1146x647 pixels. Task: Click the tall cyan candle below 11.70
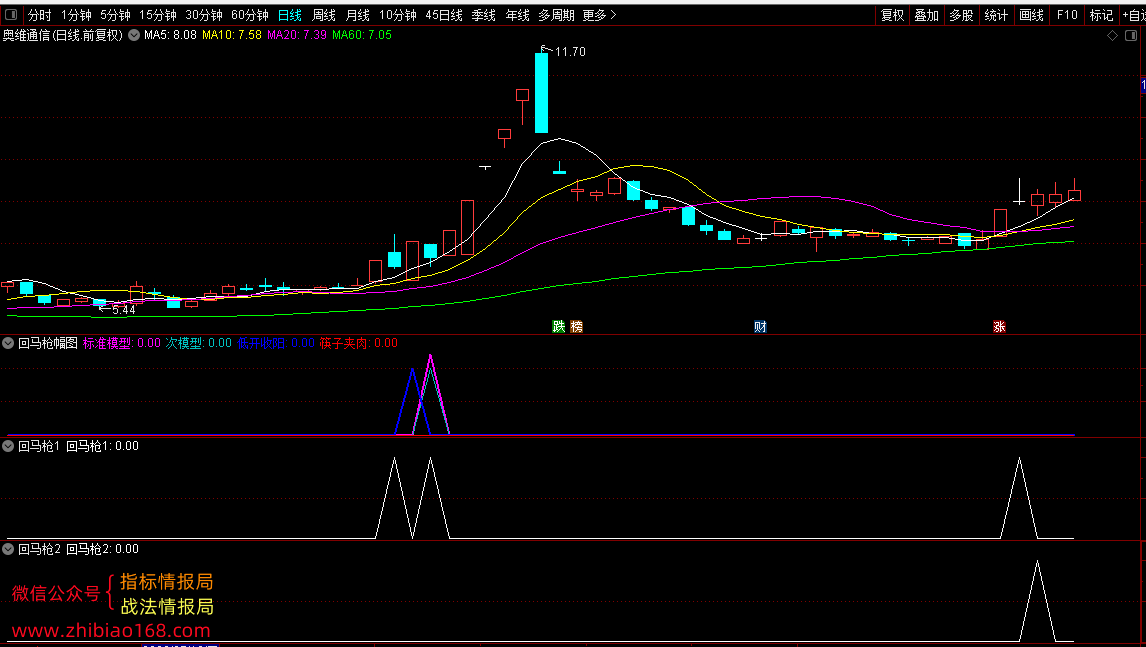pyautogui.click(x=541, y=93)
